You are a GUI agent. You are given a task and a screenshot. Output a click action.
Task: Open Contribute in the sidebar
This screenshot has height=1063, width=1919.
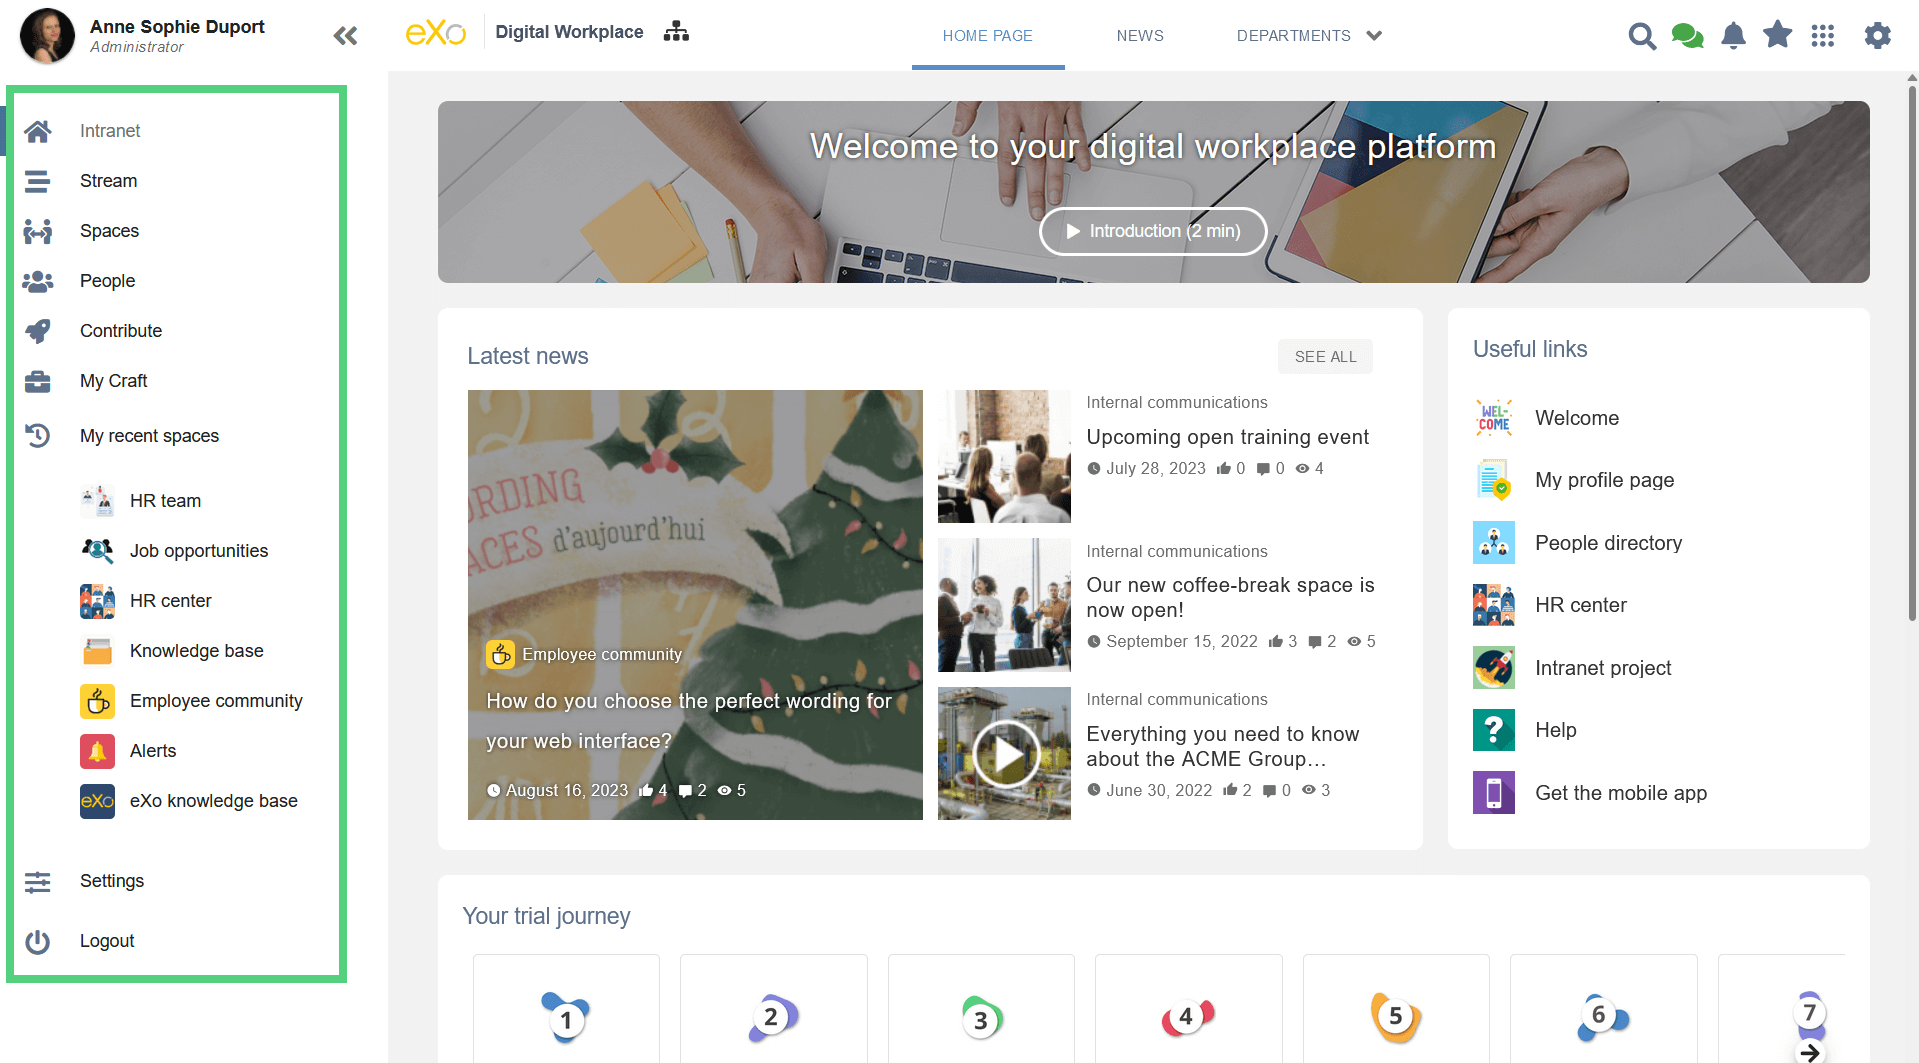(x=121, y=331)
